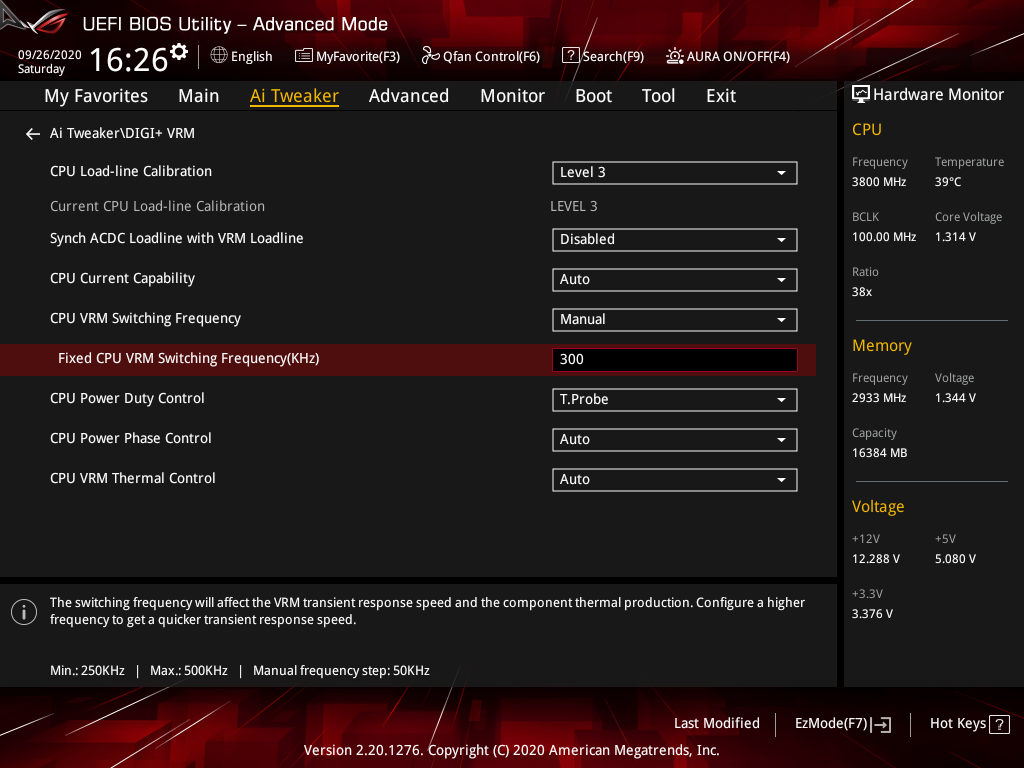Select the Ai Tweaker tab
This screenshot has width=1024, height=768.
(x=294, y=96)
